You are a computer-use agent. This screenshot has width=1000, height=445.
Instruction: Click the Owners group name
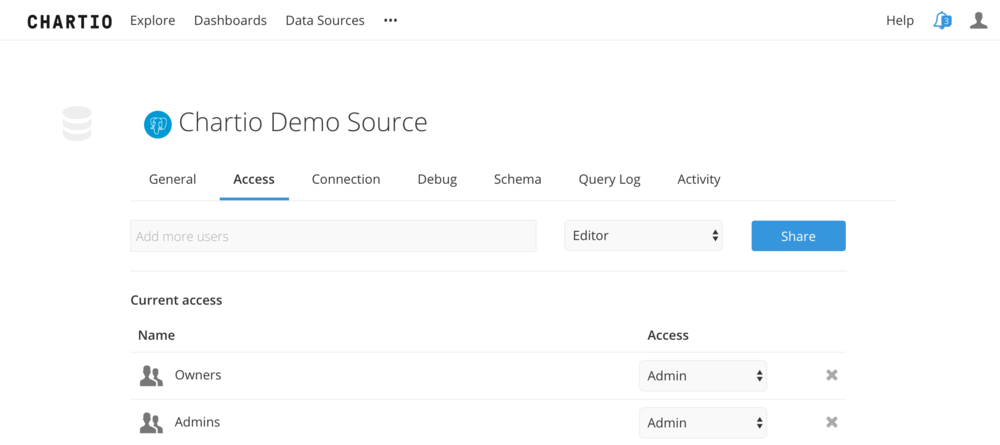[x=198, y=375]
